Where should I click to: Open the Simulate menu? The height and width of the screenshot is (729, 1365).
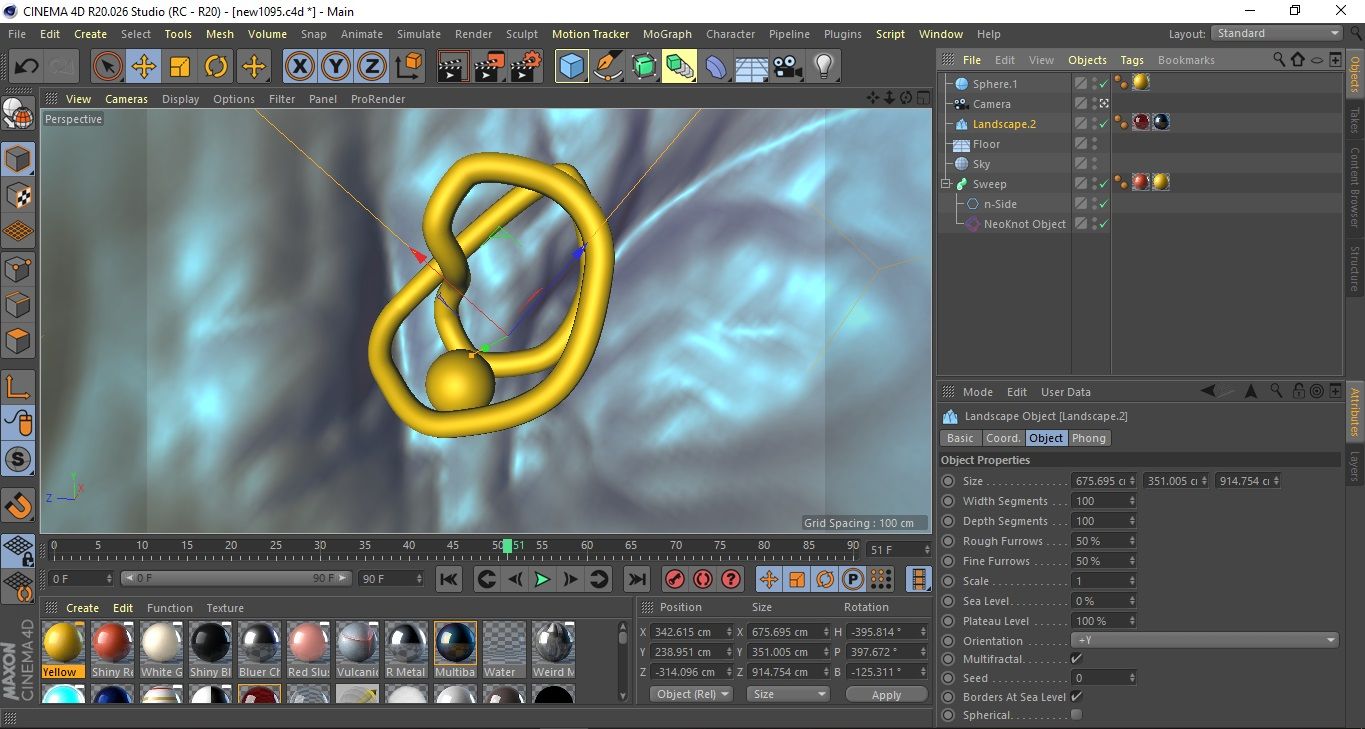pos(418,34)
